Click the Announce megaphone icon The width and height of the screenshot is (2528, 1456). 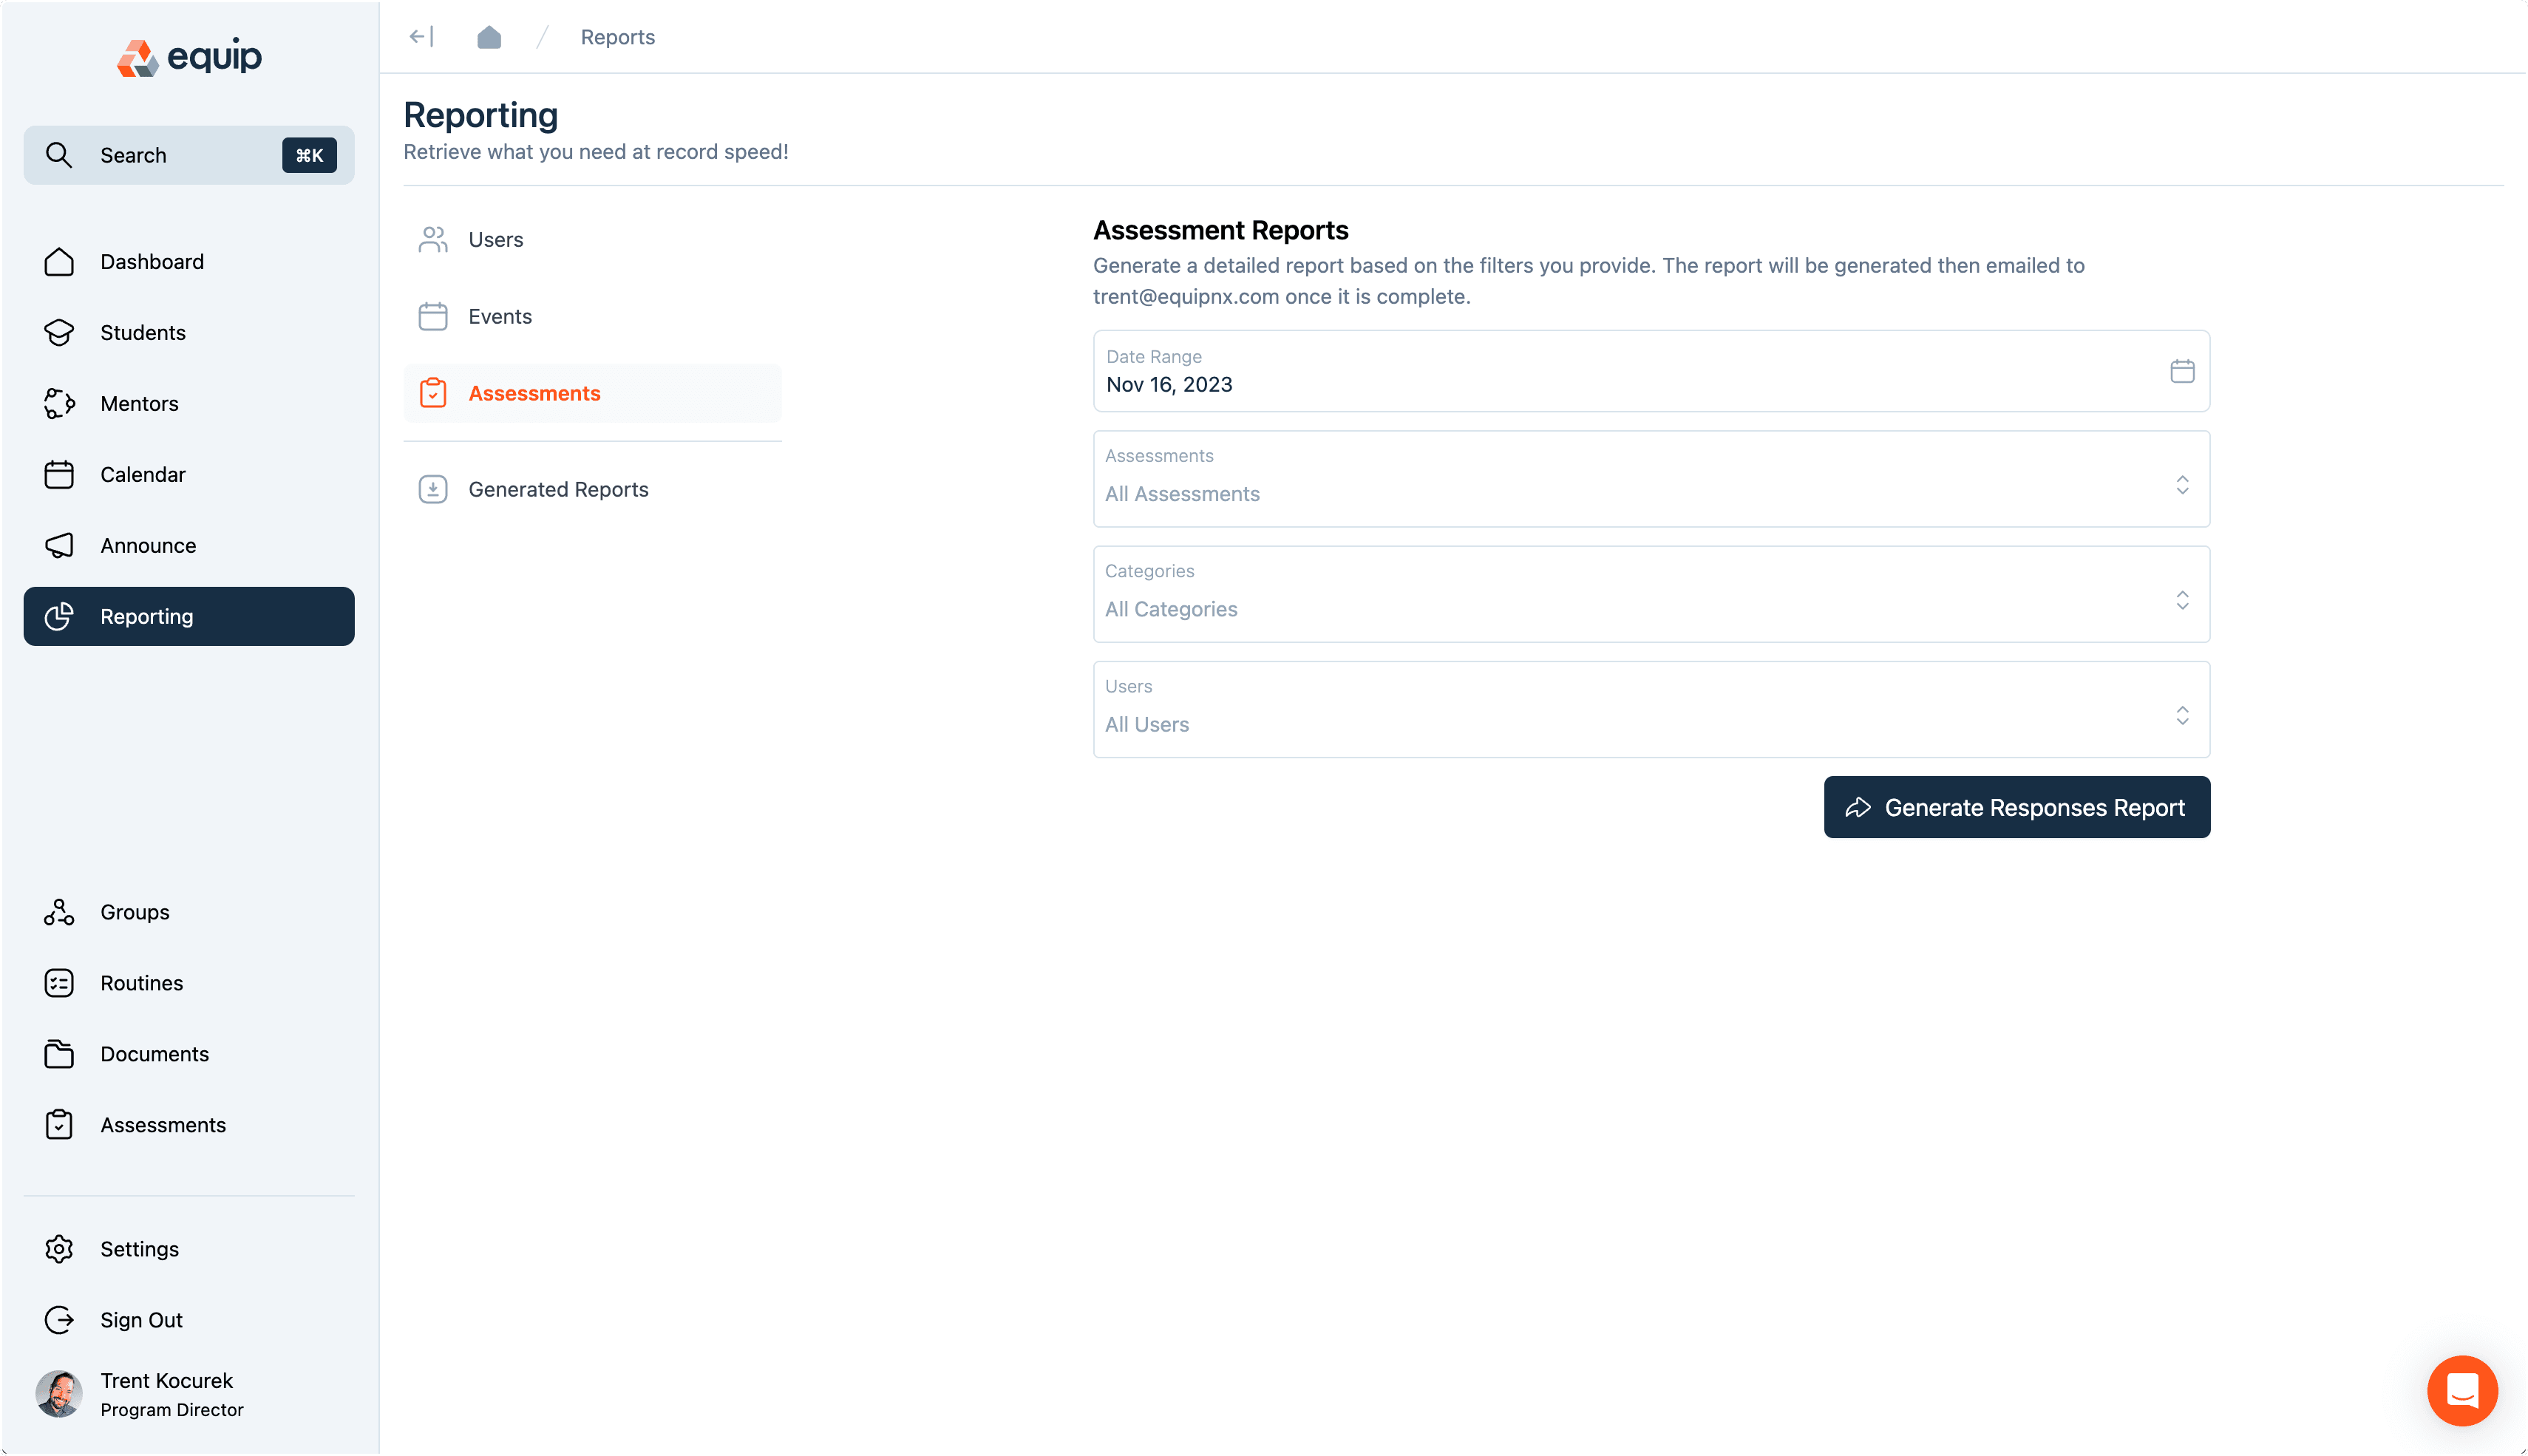(x=59, y=545)
